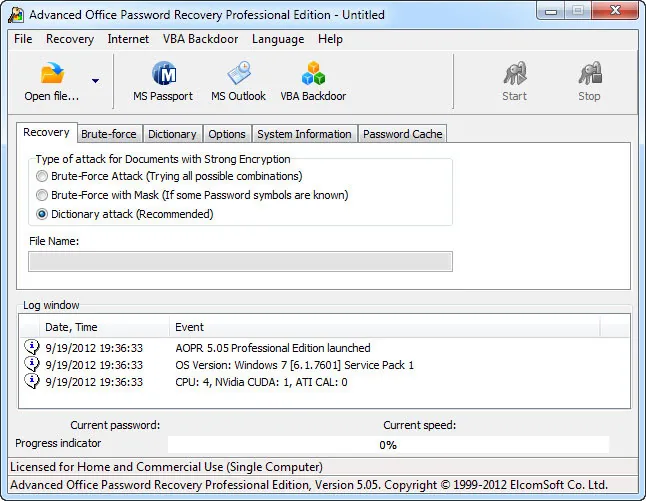Choose Brute-Force with Mask option

pos(42,195)
